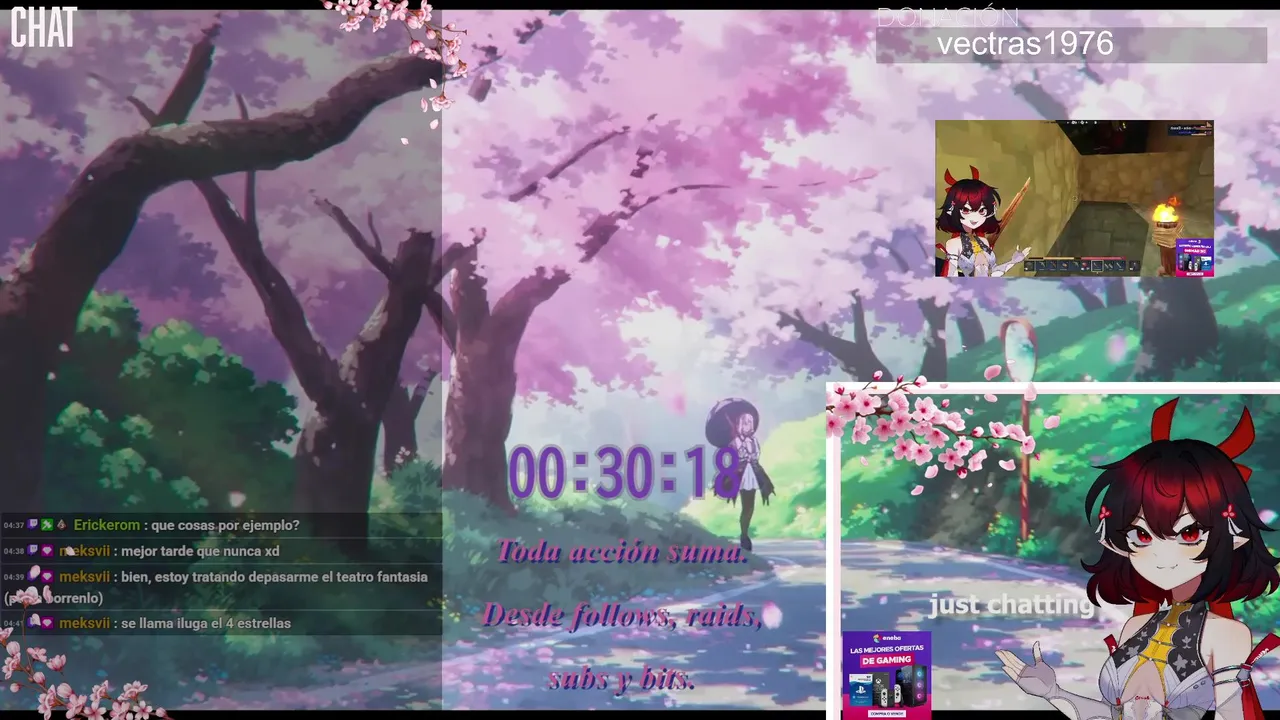Click the flame badge before Erickerom's name
The height and width of the screenshot is (720, 1280).
61,525
